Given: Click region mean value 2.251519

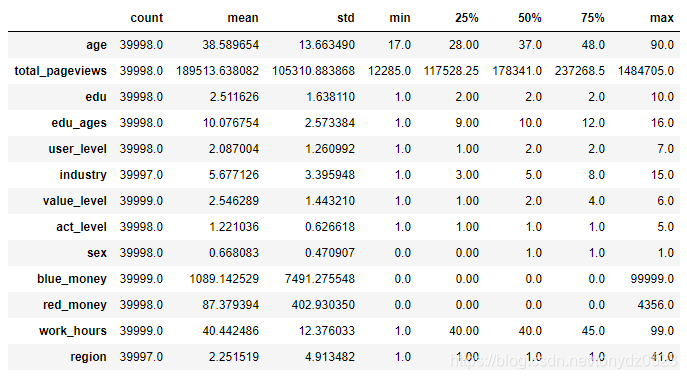Looking at the screenshot, I should coord(234,357).
